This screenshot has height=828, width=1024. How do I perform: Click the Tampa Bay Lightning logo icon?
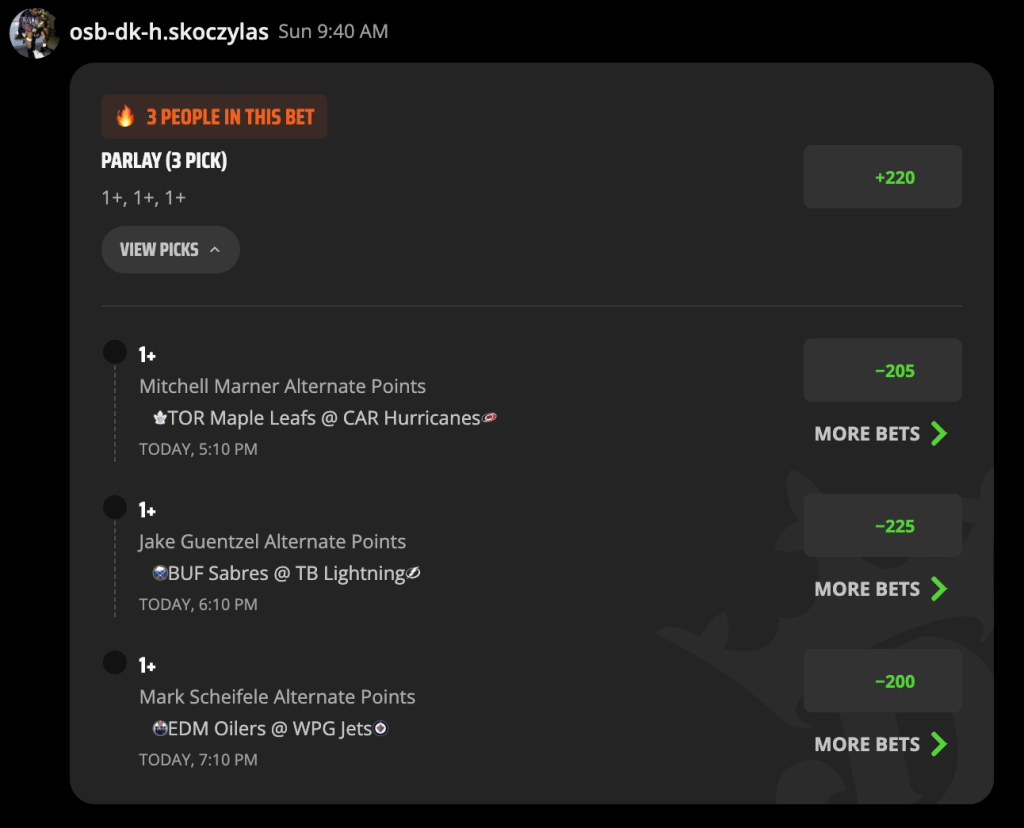413,573
